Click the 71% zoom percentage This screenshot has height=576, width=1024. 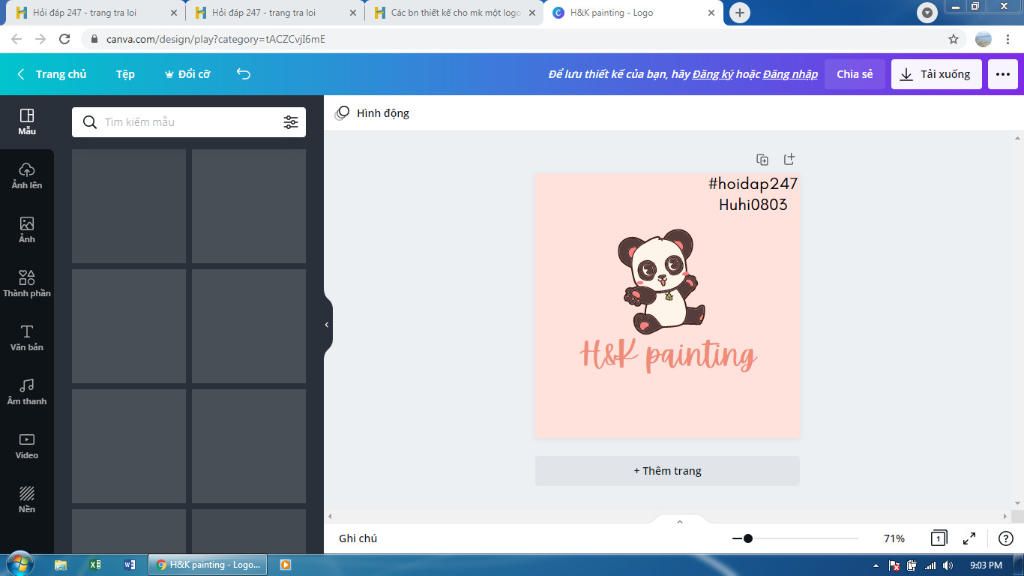894,538
